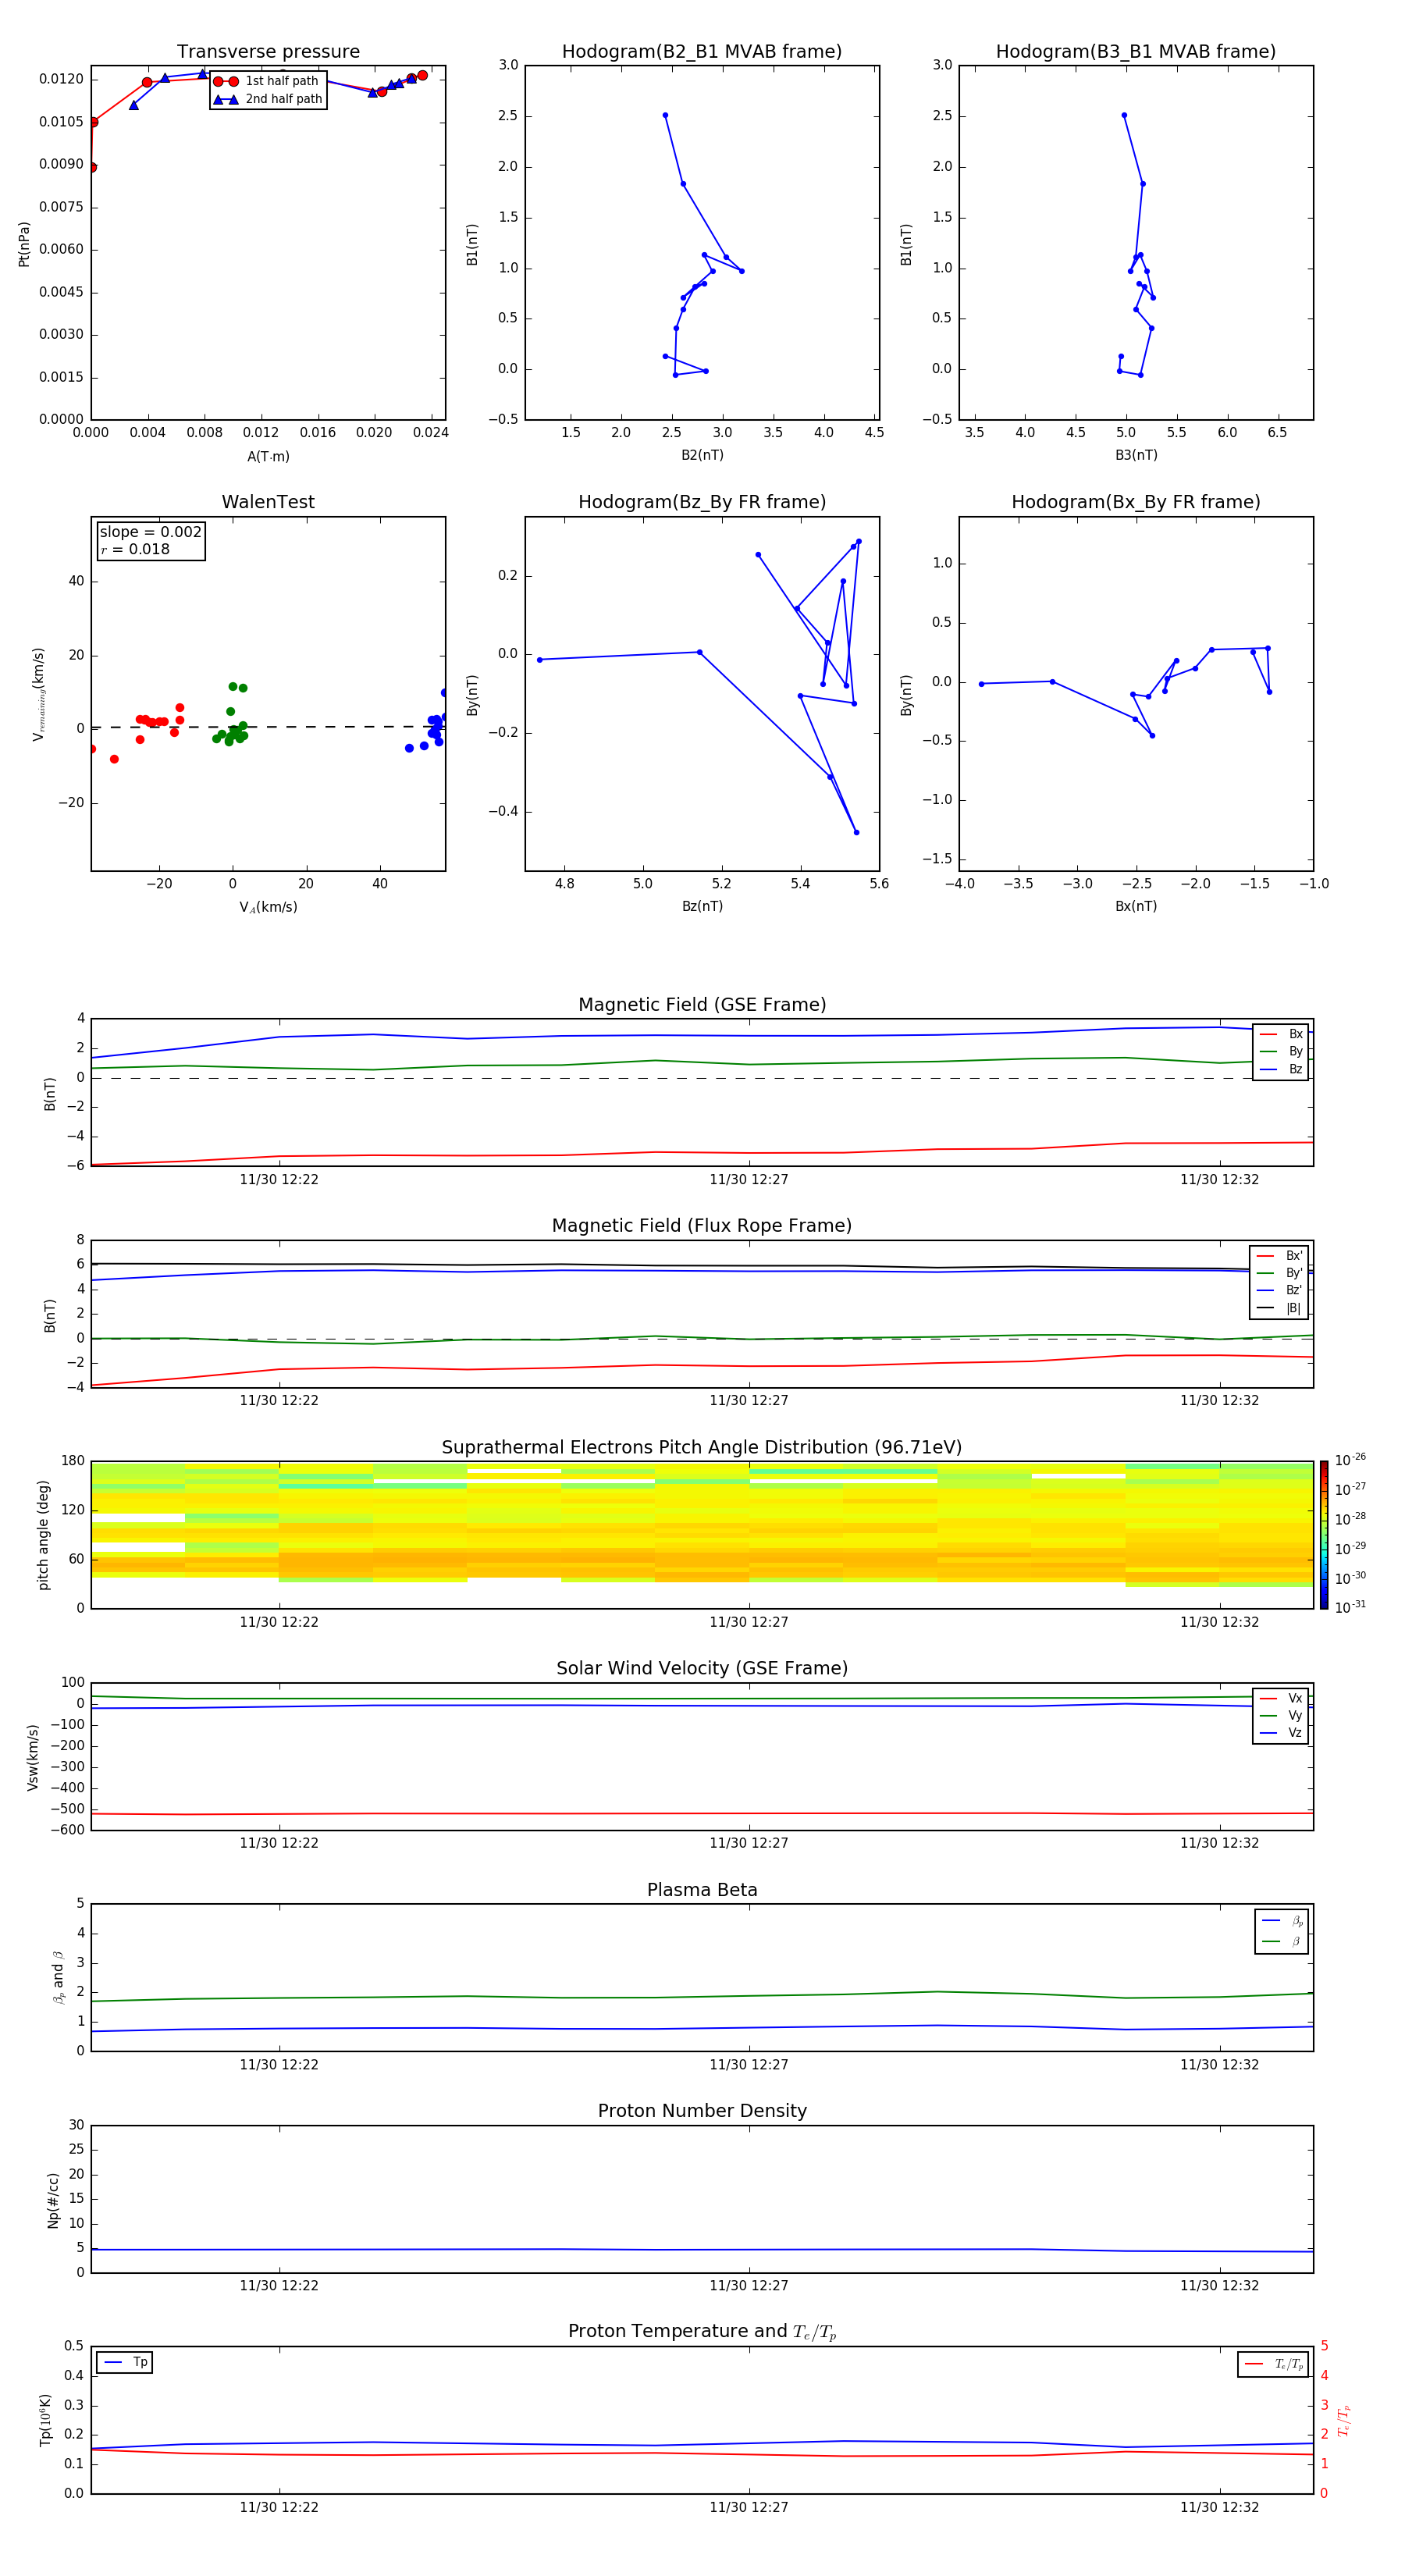Click the 'Transverse pressure' plot title
This screenshot has width=1405, height=2576.
click(x=268, y=52)
